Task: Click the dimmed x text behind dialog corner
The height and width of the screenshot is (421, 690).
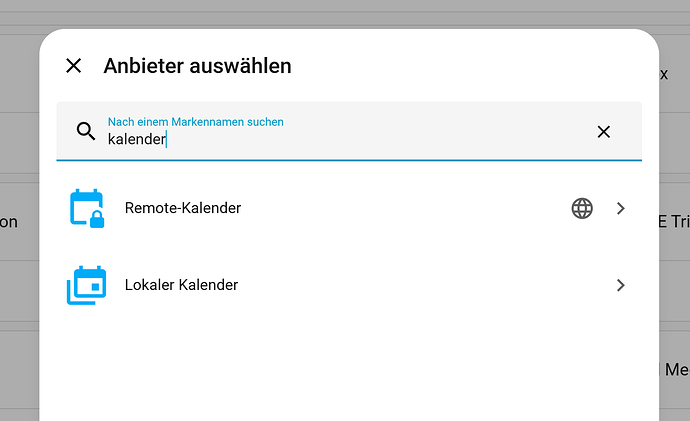Action: pyautogui.click(x=664, y=74)
